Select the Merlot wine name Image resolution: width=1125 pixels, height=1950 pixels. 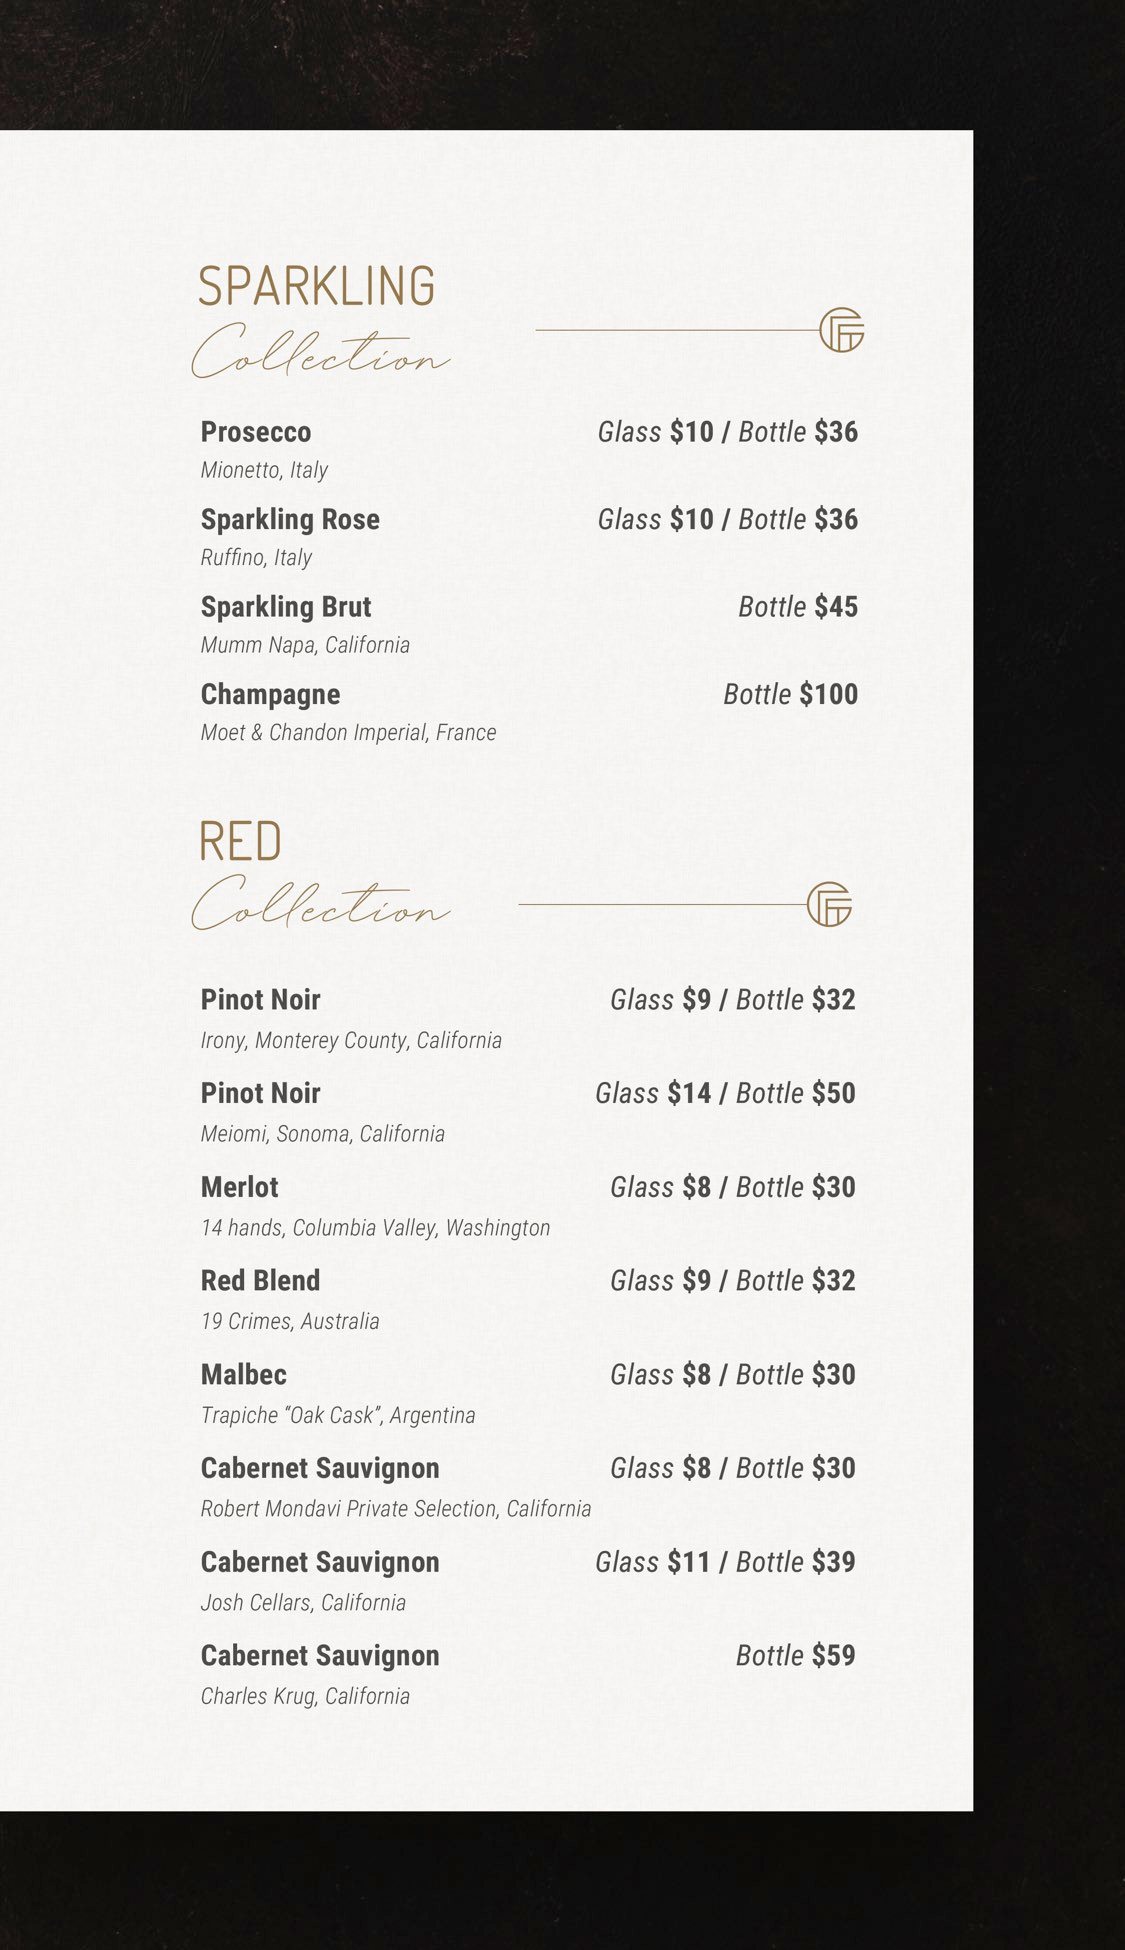pos(240,1187)
